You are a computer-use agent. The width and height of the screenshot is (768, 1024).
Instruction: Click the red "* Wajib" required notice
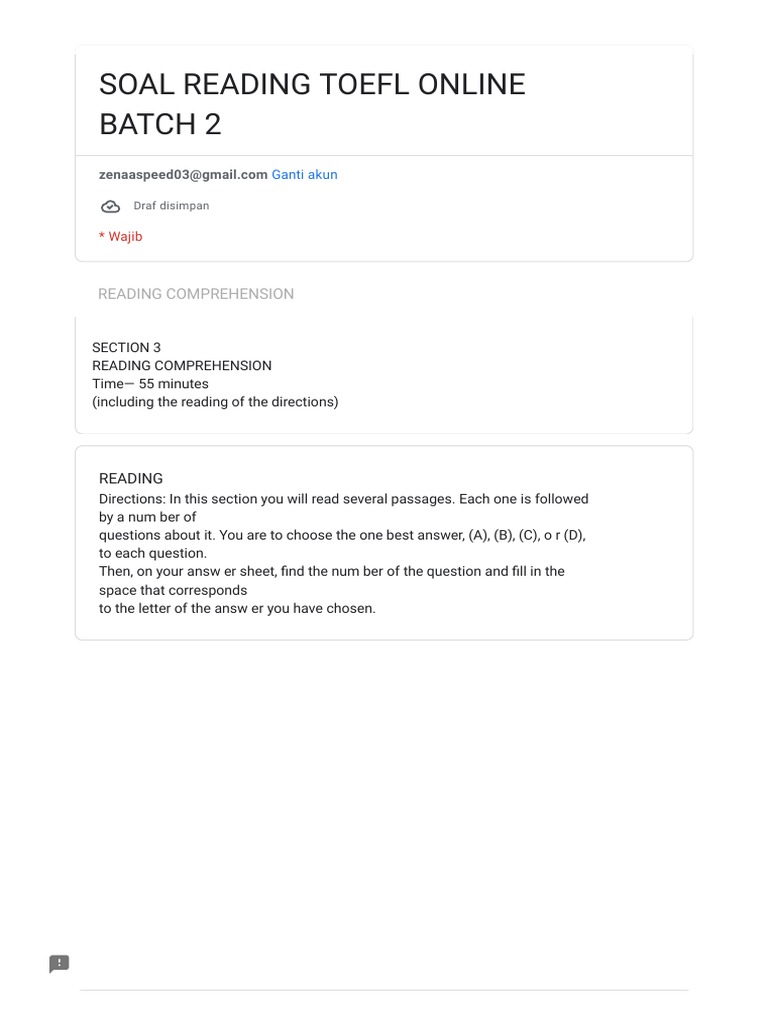(121, 237)
